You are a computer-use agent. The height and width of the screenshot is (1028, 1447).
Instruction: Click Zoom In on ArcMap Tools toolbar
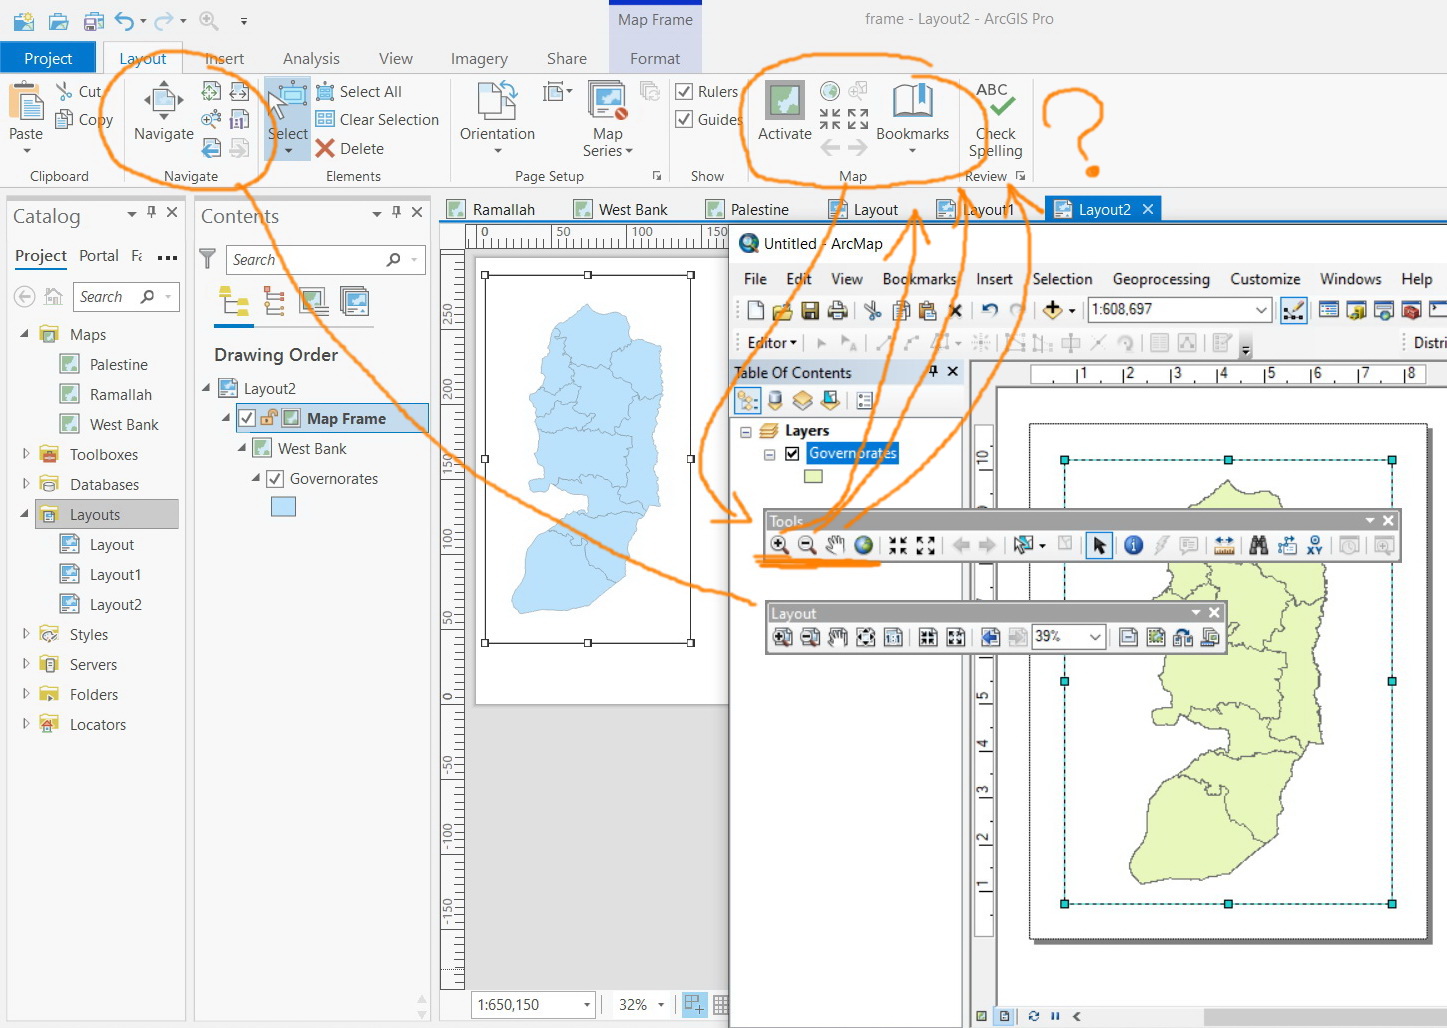pos(779,545)
